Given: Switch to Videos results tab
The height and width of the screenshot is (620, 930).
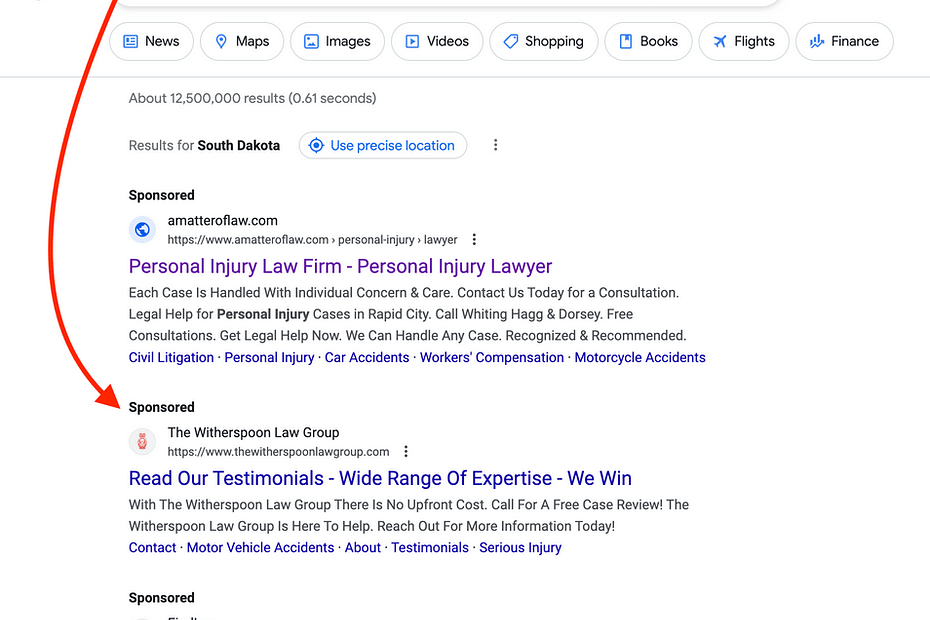Looking at the screenshot, I should (x=437, y=42).
